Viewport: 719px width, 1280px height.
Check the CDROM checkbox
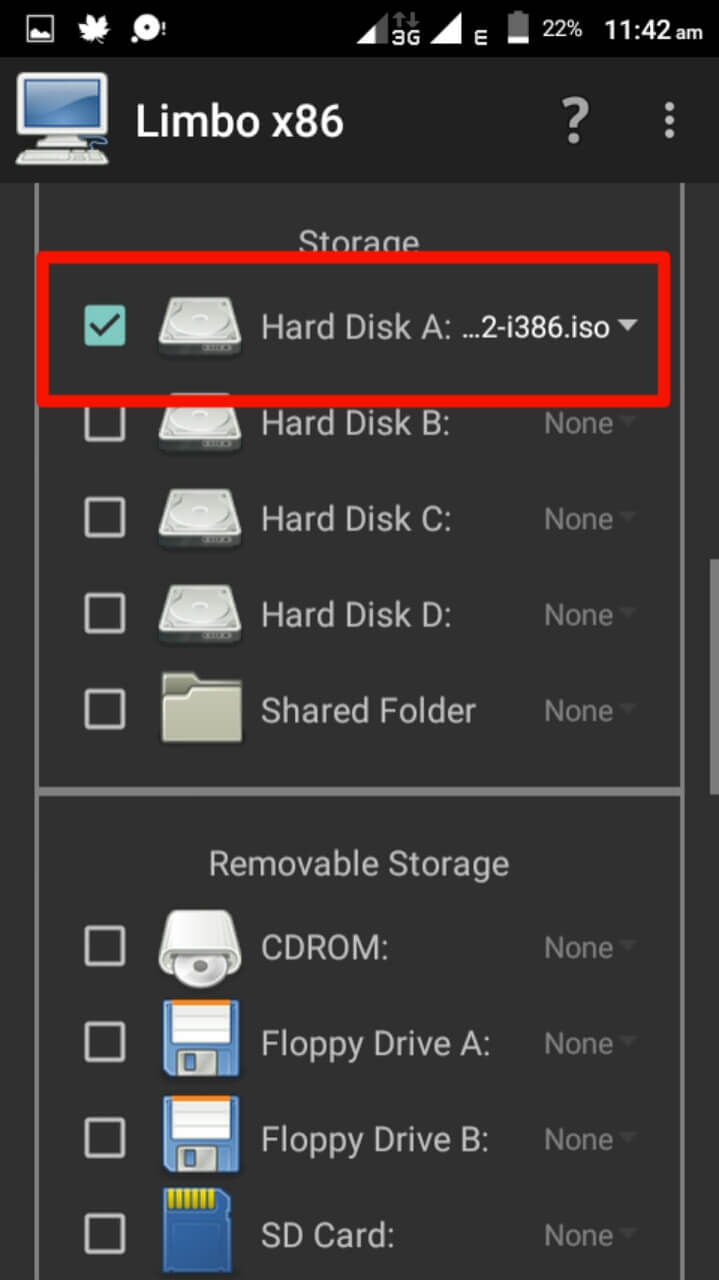(105, 946)
